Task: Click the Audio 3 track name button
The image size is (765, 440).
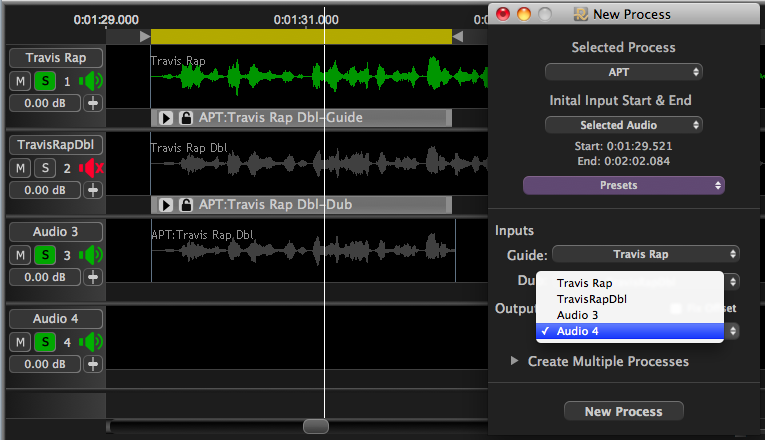Action: 55,232
